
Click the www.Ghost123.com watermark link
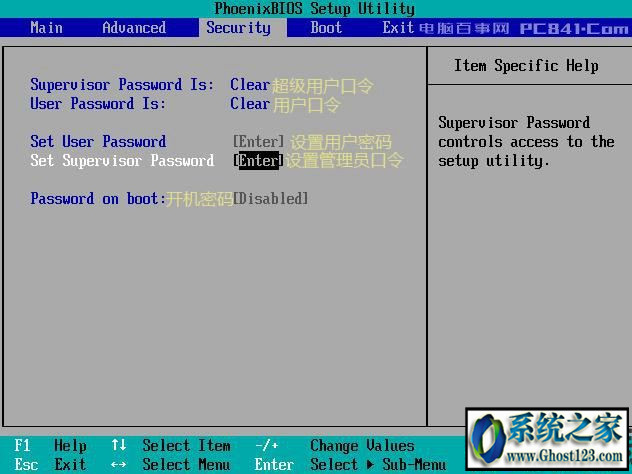click(x=564, y=456)
